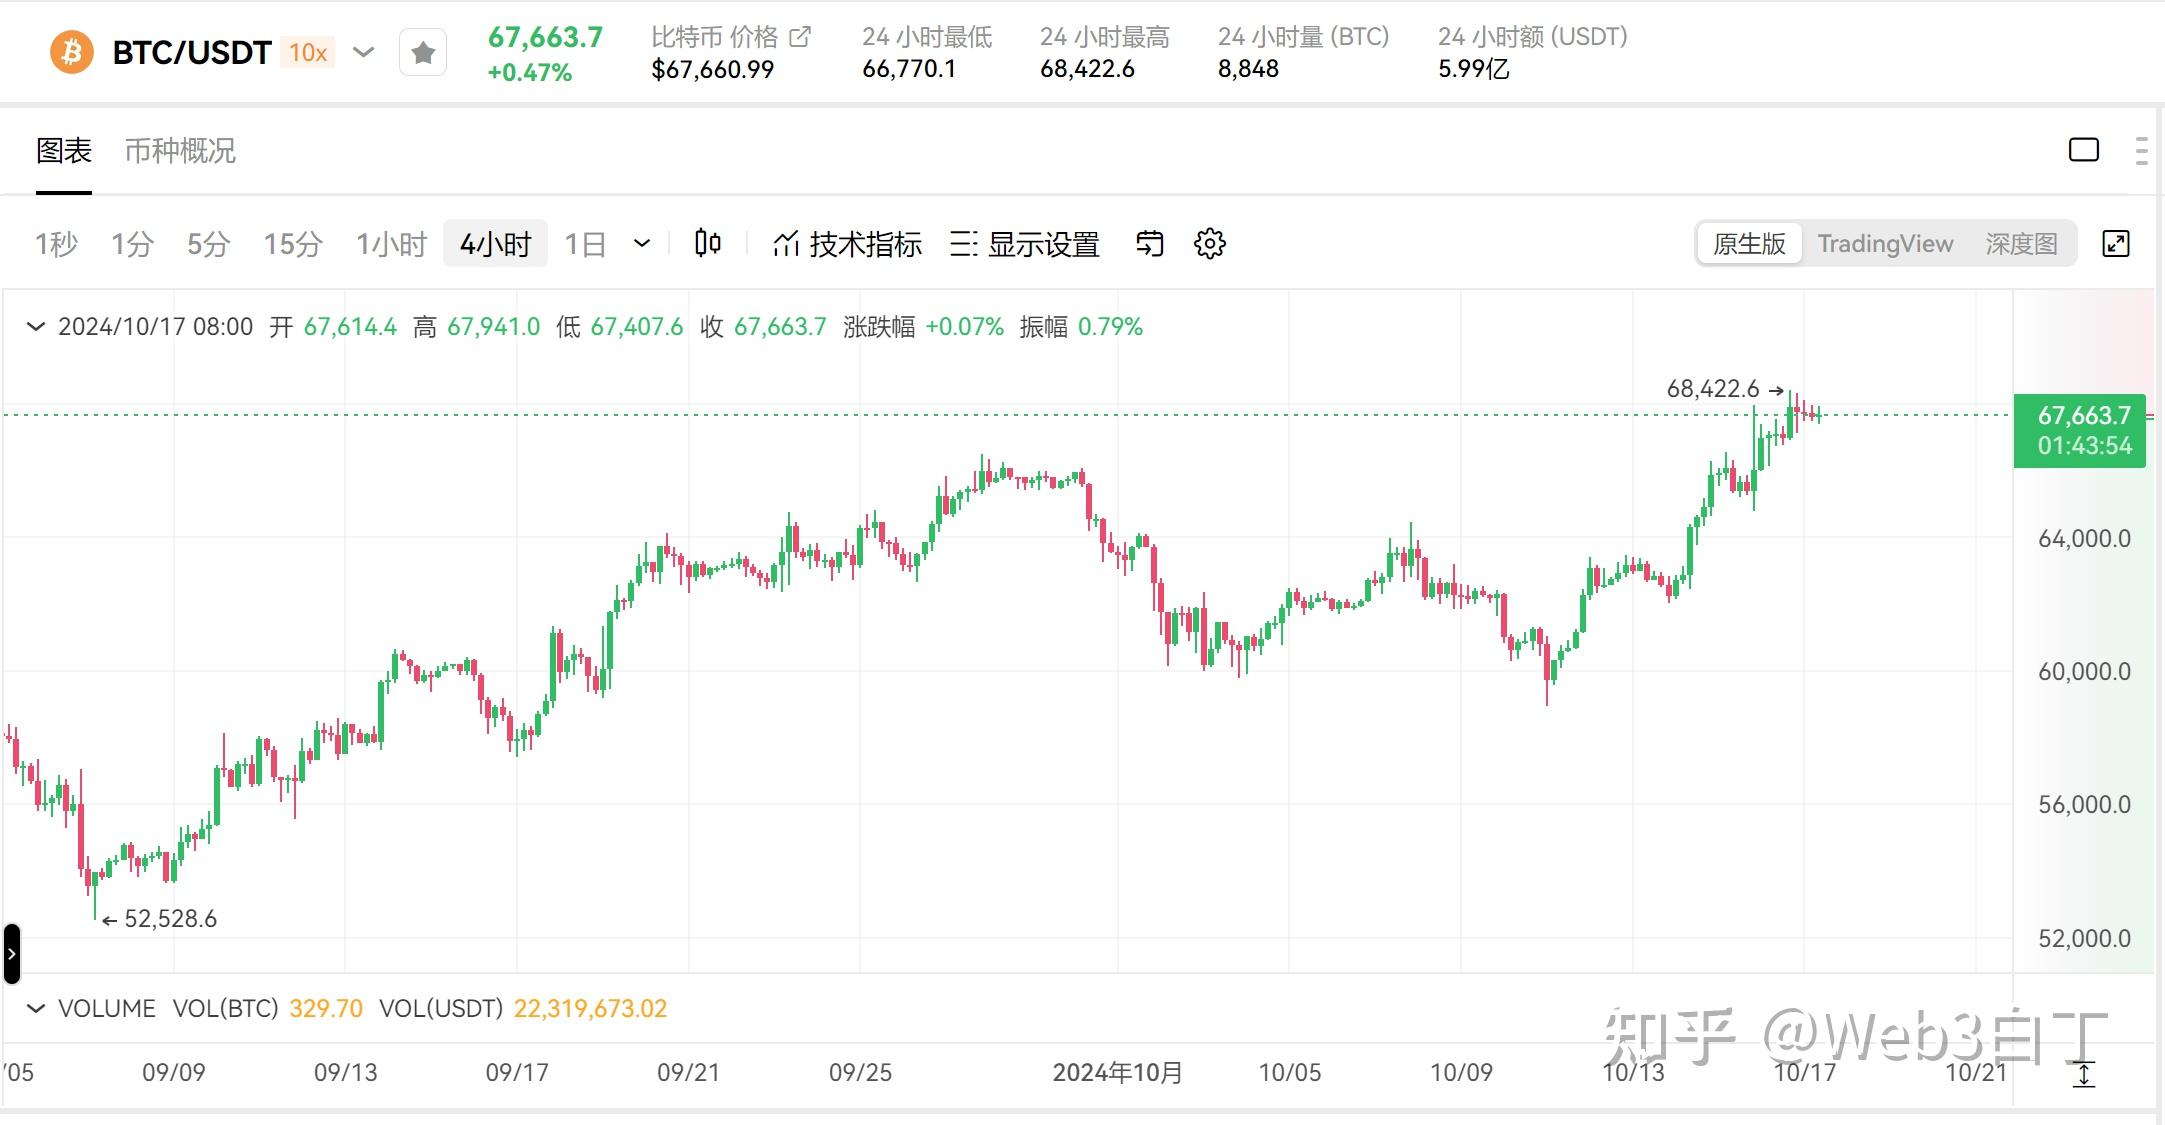Switch to the 币种概况 tab
The height and width of the screenshot is (1125, 2165).
180,150
